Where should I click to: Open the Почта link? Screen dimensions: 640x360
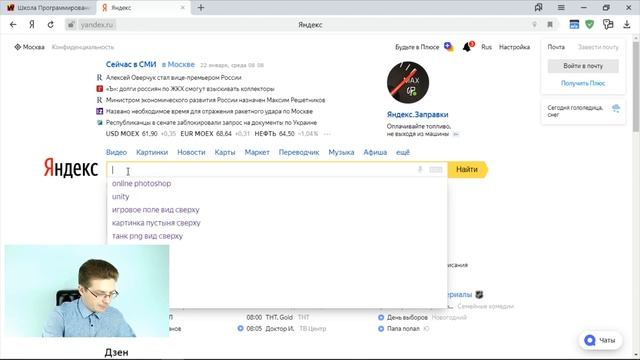[556, 47]
